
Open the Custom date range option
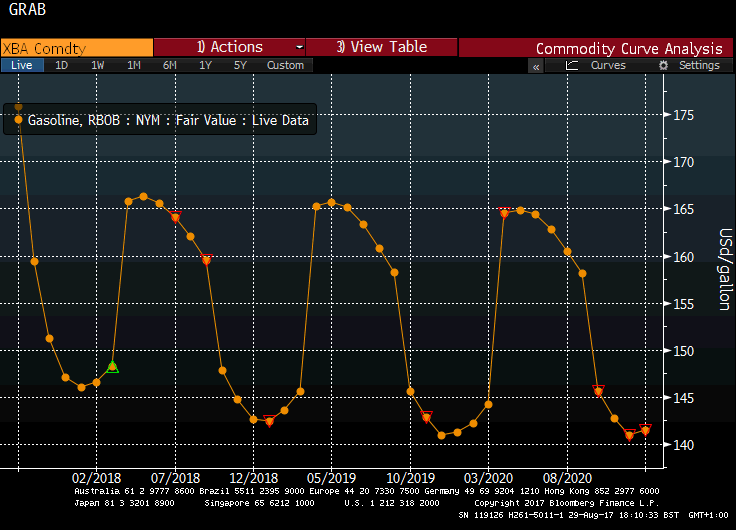pyautogui.click(x=285, y=65)
